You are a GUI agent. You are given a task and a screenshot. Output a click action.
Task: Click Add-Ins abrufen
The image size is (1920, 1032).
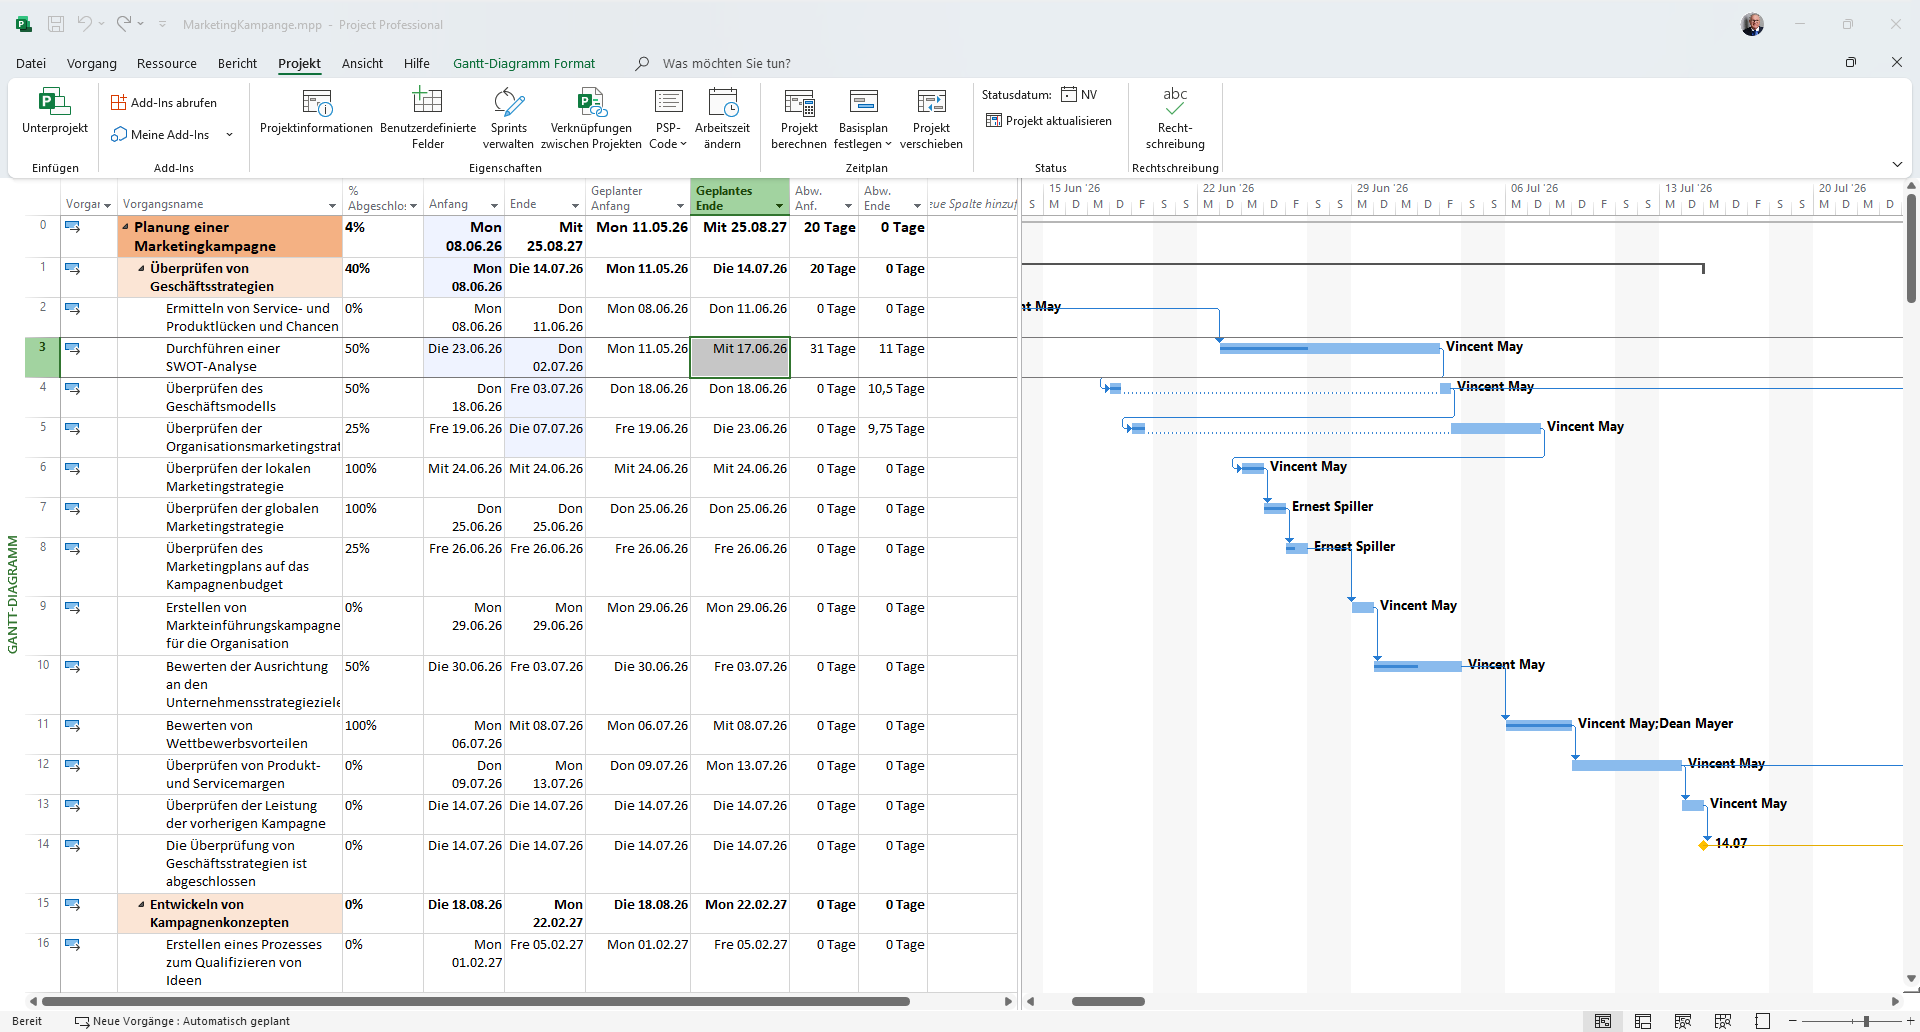pyautogui.click(x=164, y=102)
